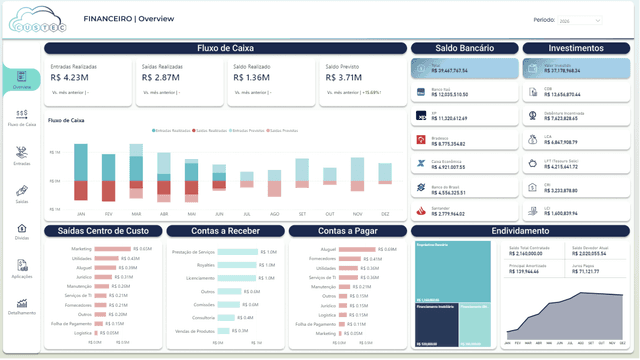Click the Período dropdown chevron arrow
The width and height of the screenshot is (640, 360).
[598, 20]
